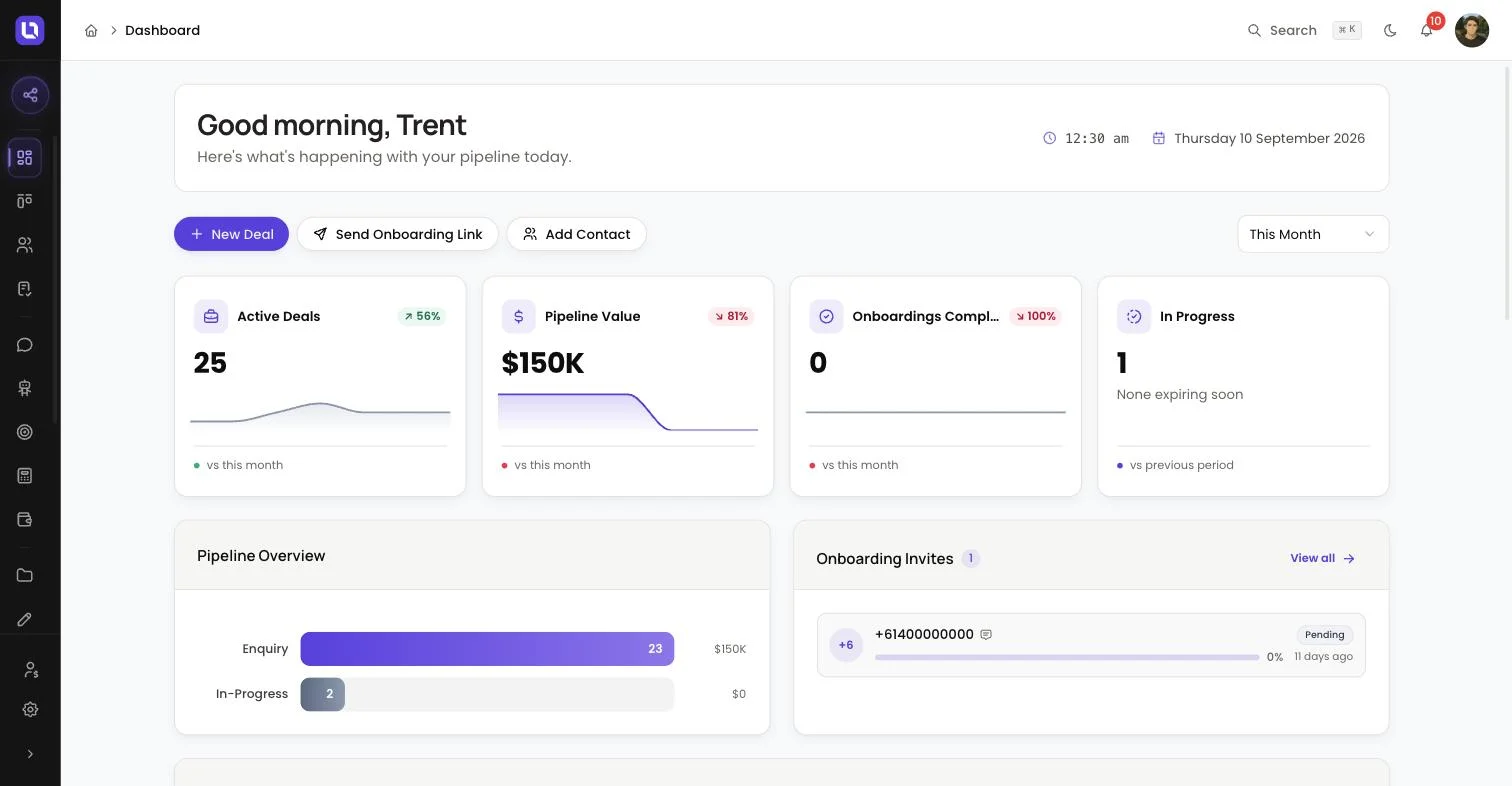1512x786 pixels.
Task: Open the calculator icon in sidebar
Action: coord(25,476)
